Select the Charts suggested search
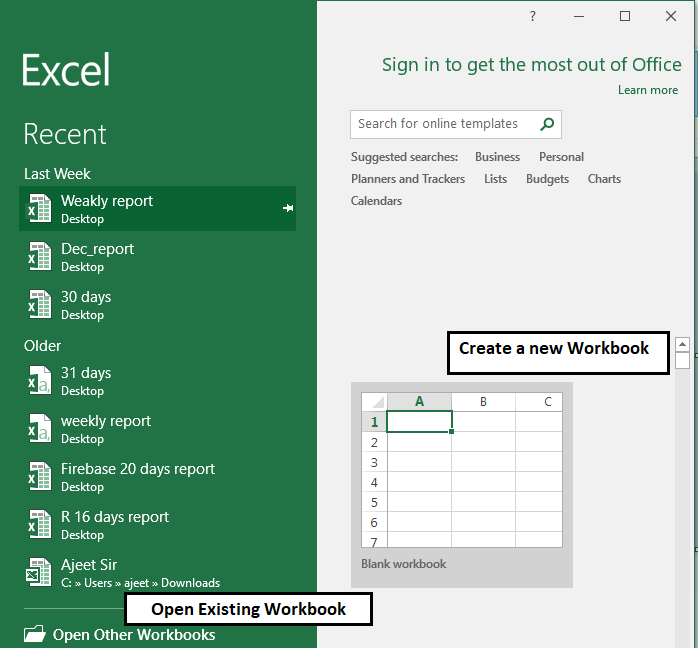 point(604,179)
